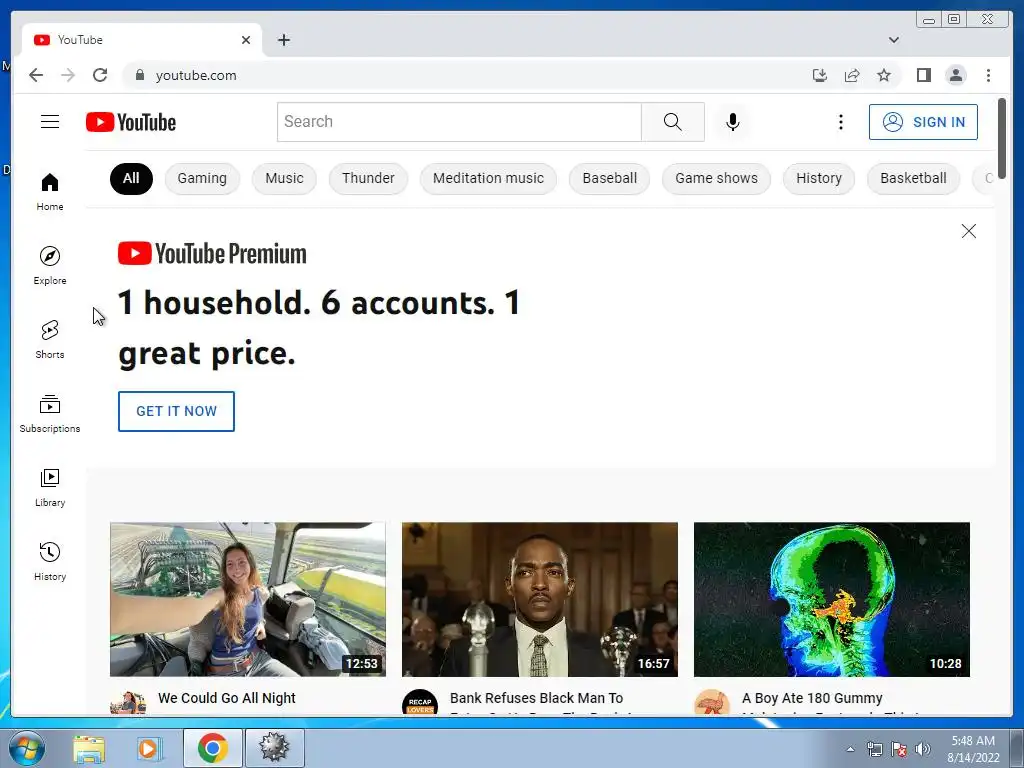
Task: Reload the page
Action: (x=100, y=75)
